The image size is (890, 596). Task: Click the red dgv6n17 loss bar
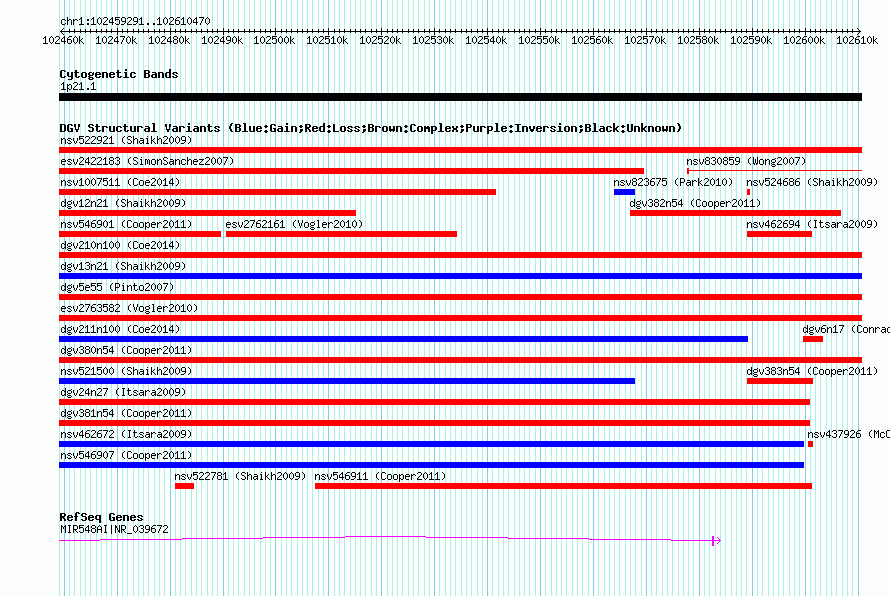click(813, 339)
